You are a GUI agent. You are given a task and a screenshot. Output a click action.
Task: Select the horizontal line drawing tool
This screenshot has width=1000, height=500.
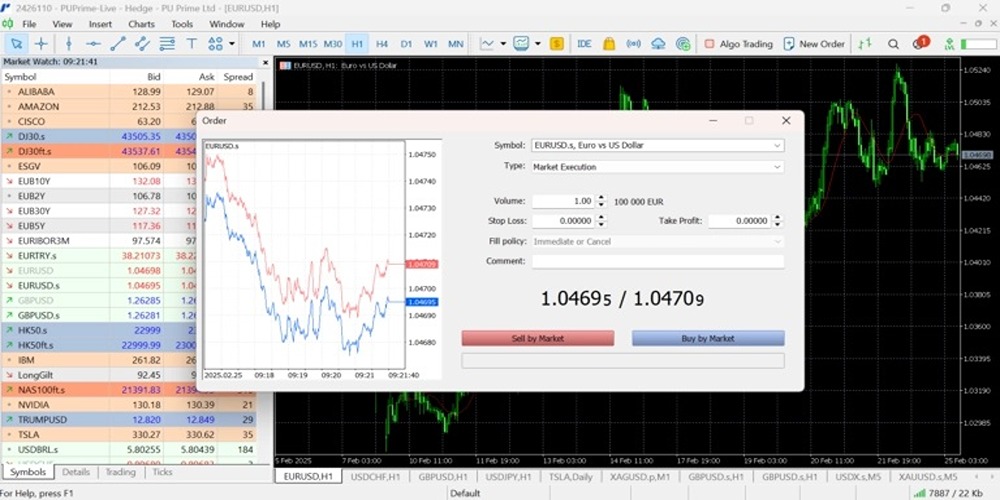coord(94,43)
